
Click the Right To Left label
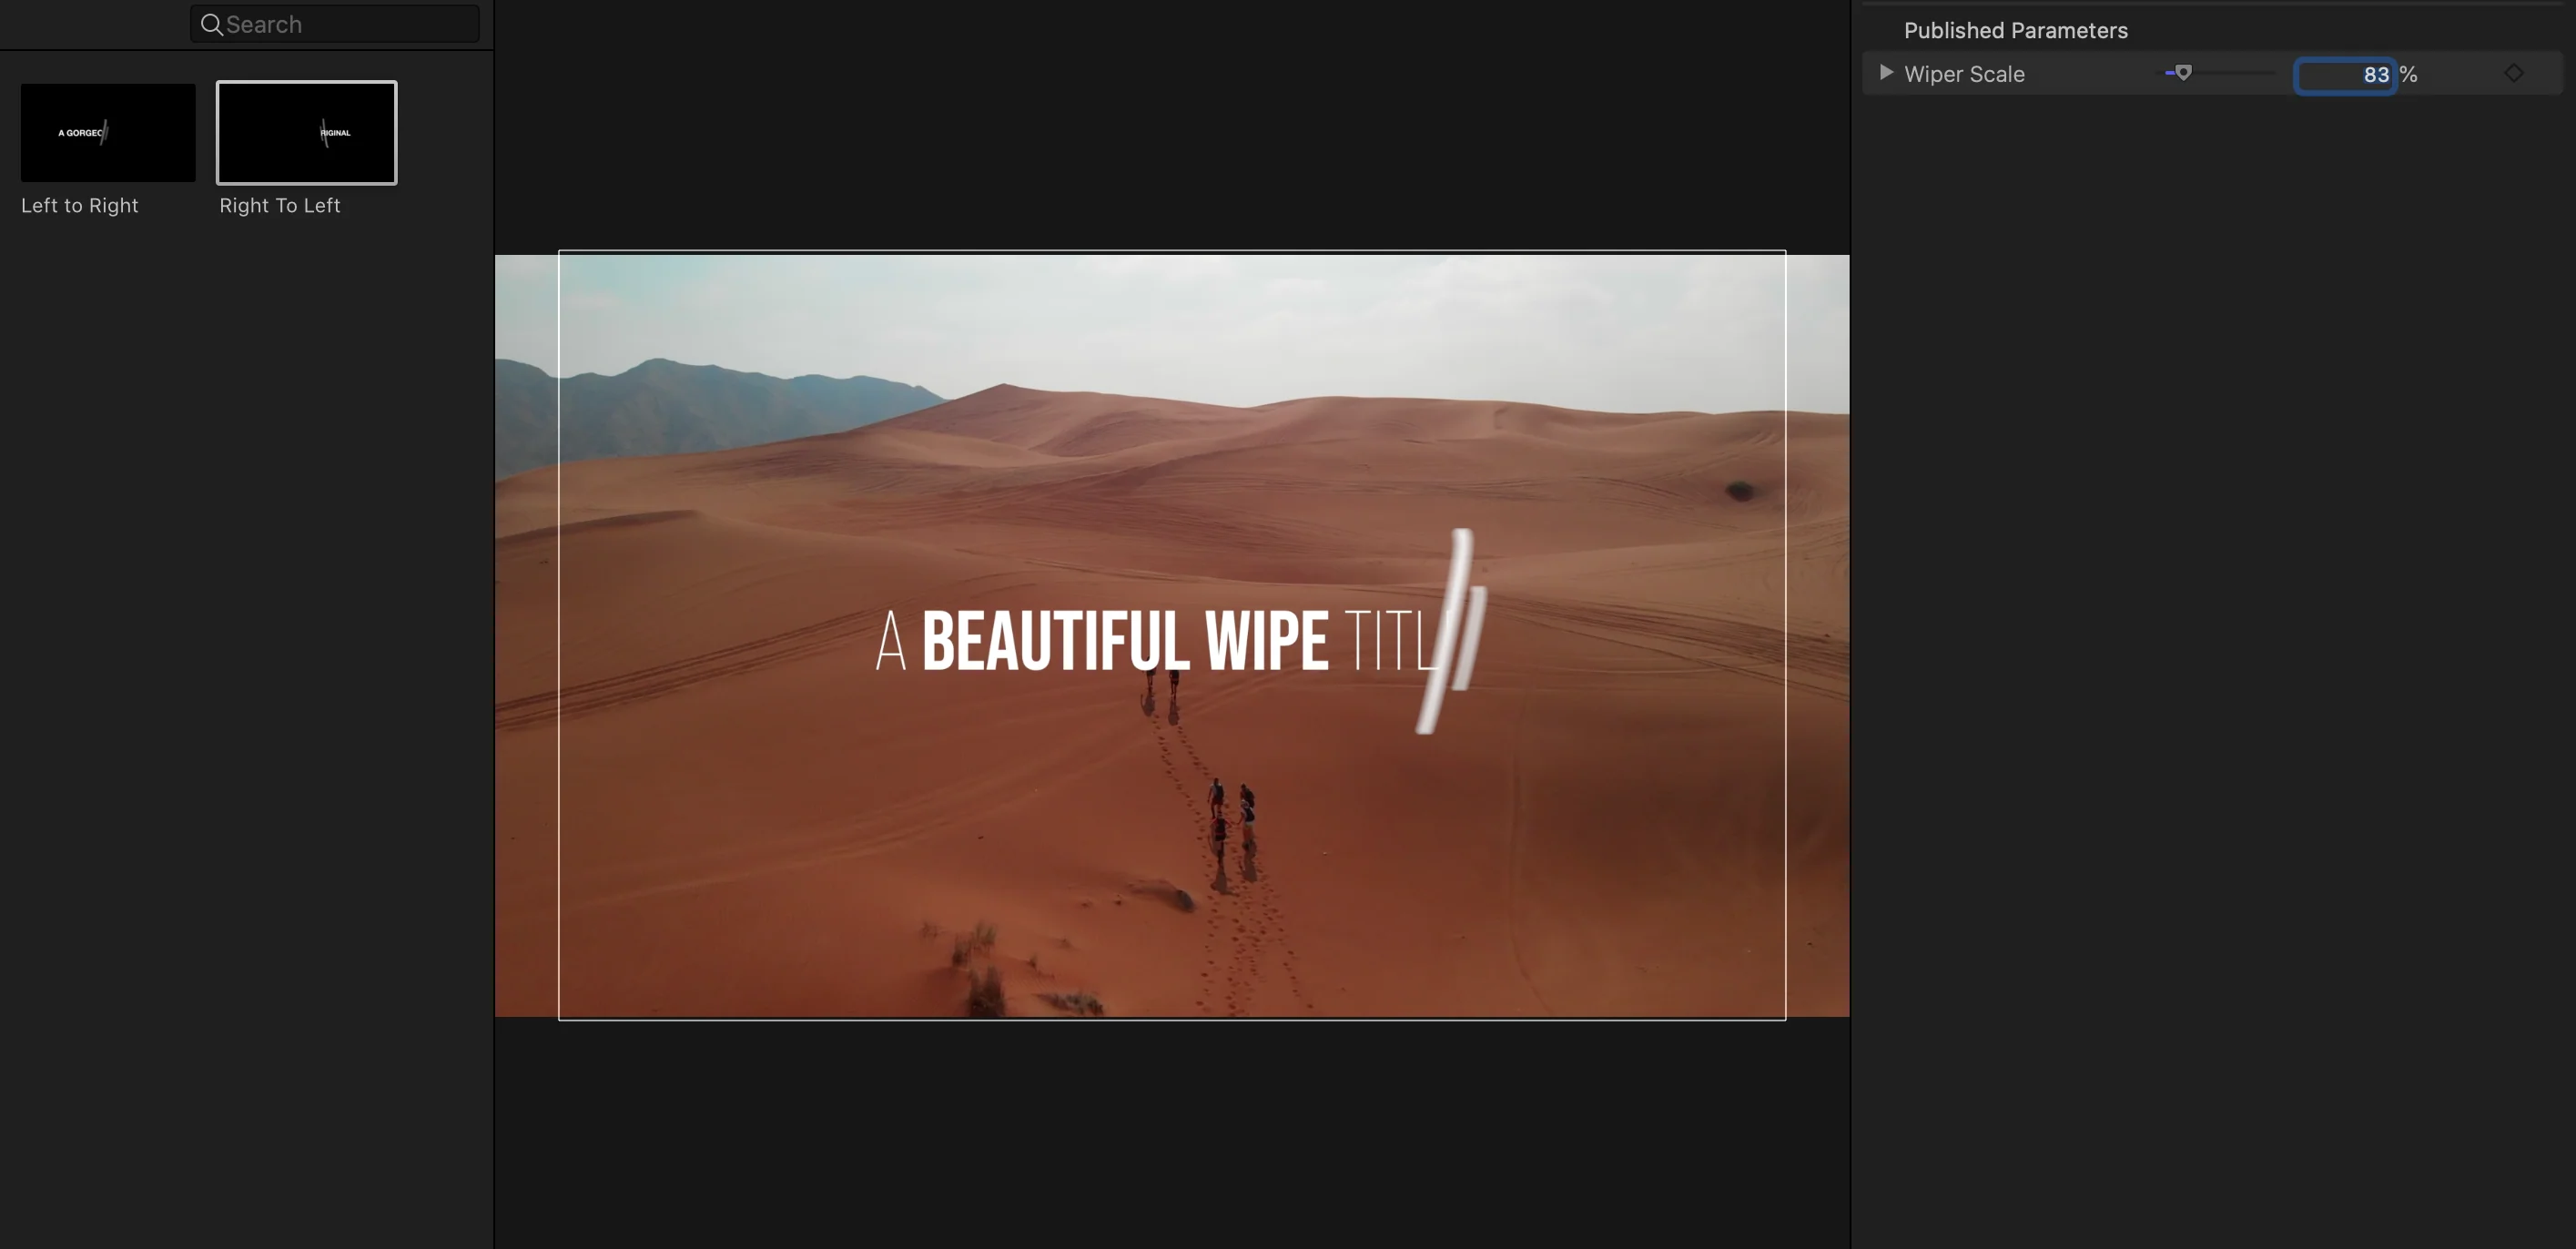pos(280,205)
